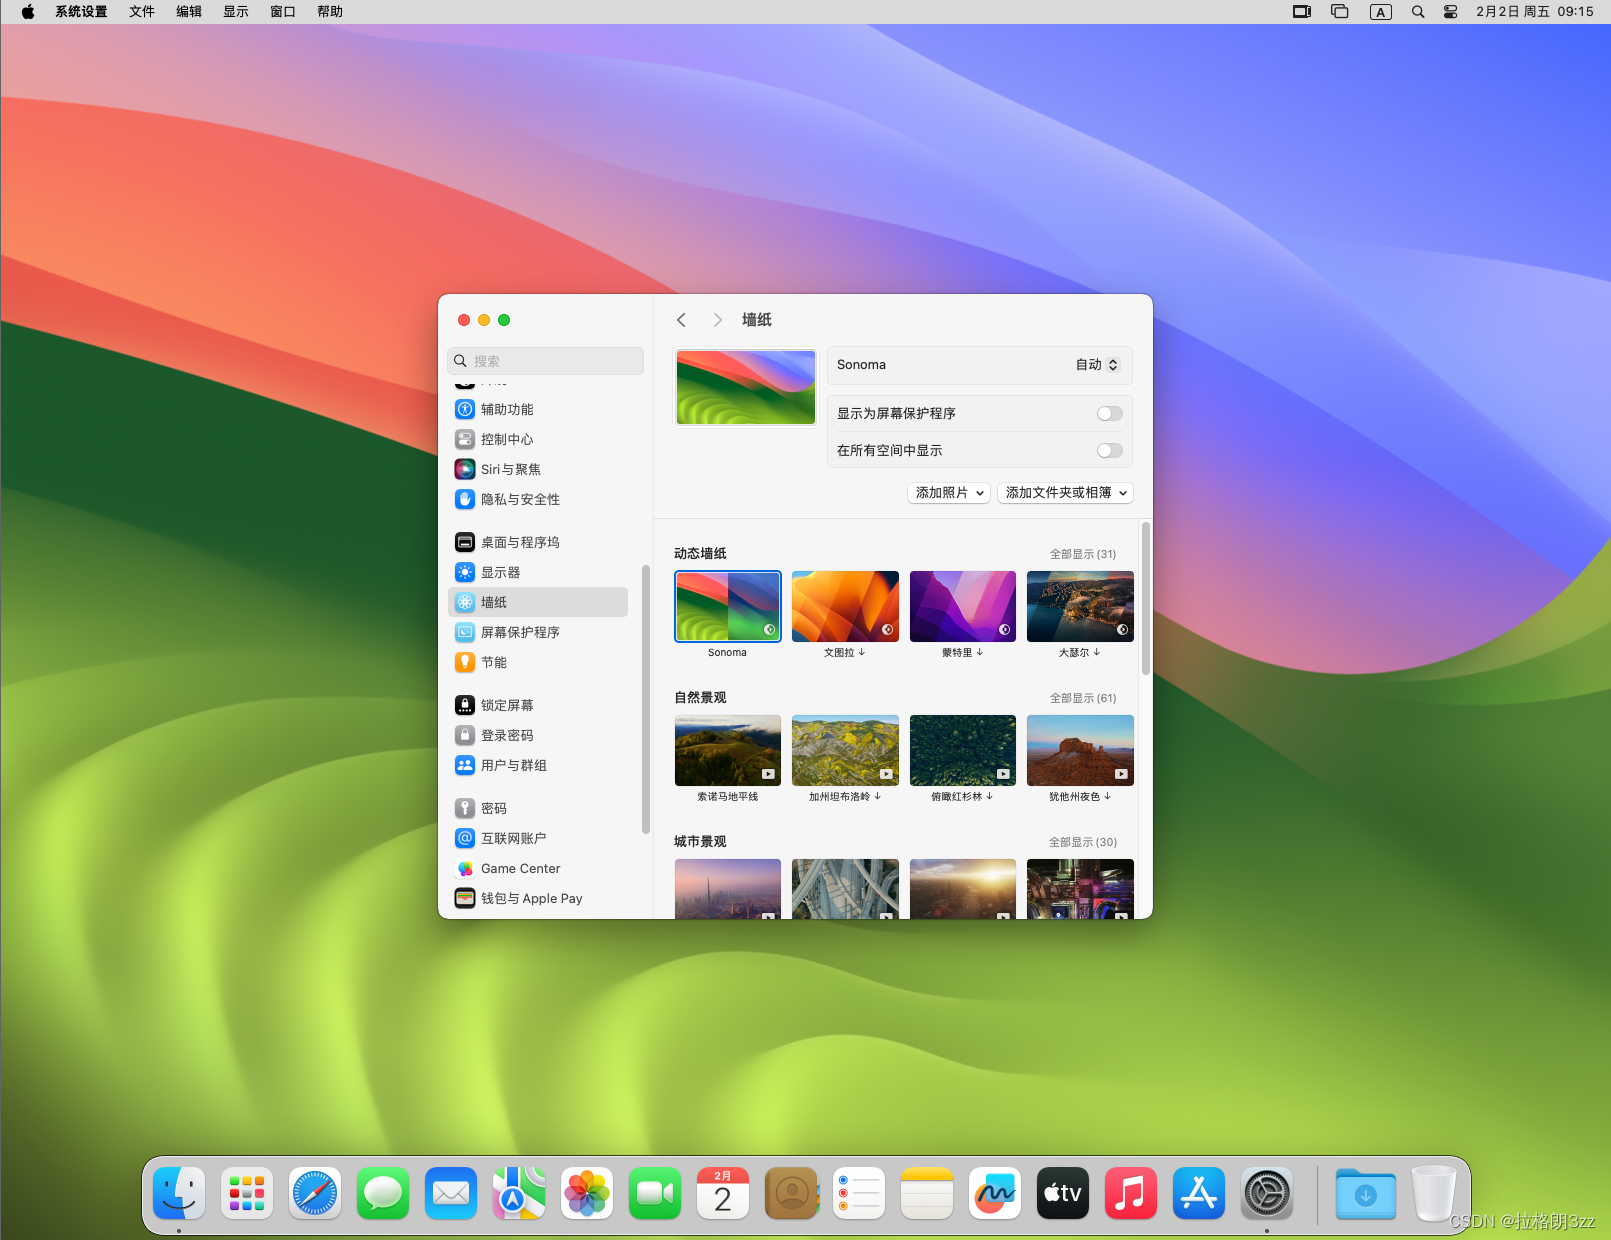Viewport: 1611px width, 1240px height.
Task: Open Mail app in the Dock
Action: click(451, 1193)
